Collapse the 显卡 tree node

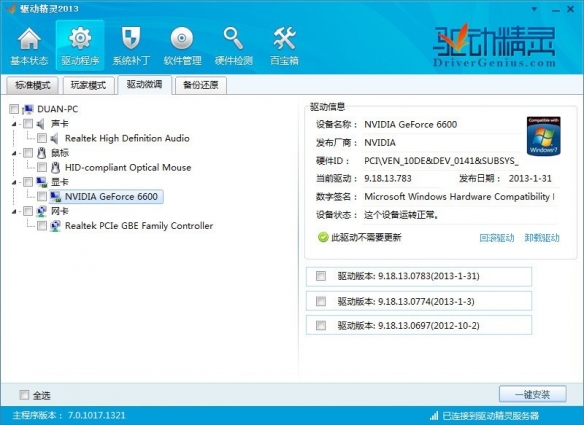[x=14, y=182]
